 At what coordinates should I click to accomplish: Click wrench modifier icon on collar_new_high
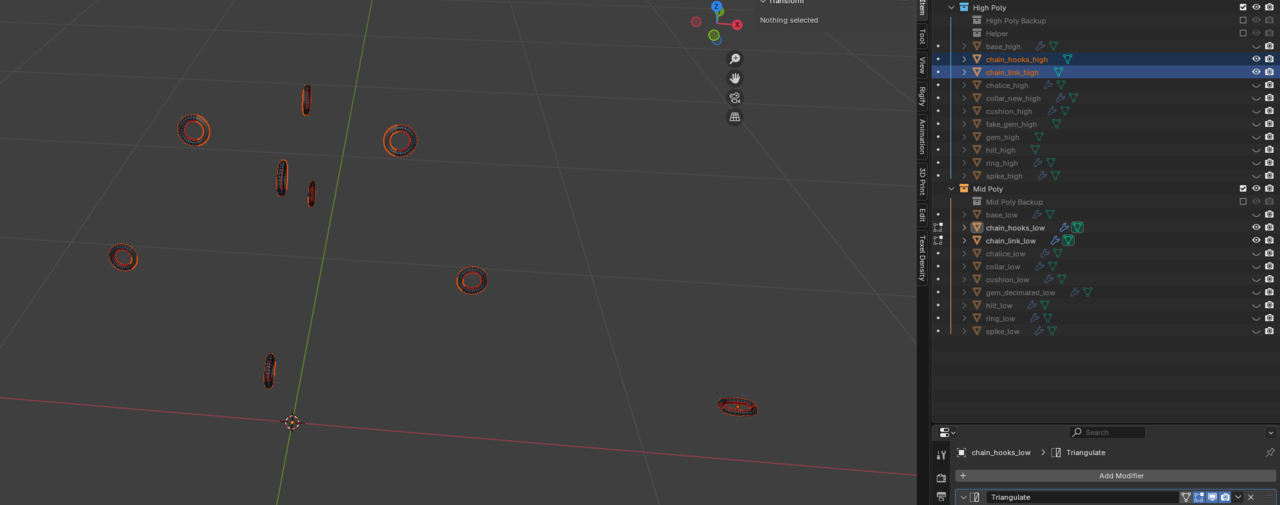1060,98
